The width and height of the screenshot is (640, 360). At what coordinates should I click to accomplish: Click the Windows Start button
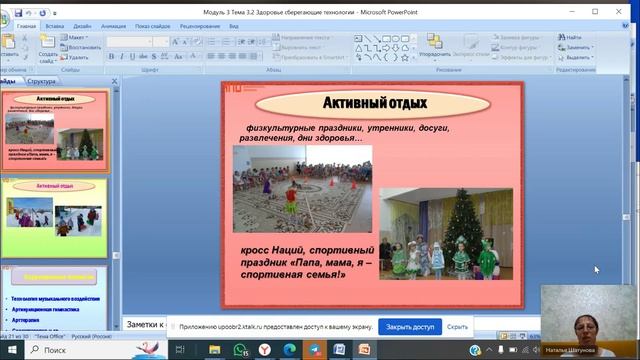12,350
